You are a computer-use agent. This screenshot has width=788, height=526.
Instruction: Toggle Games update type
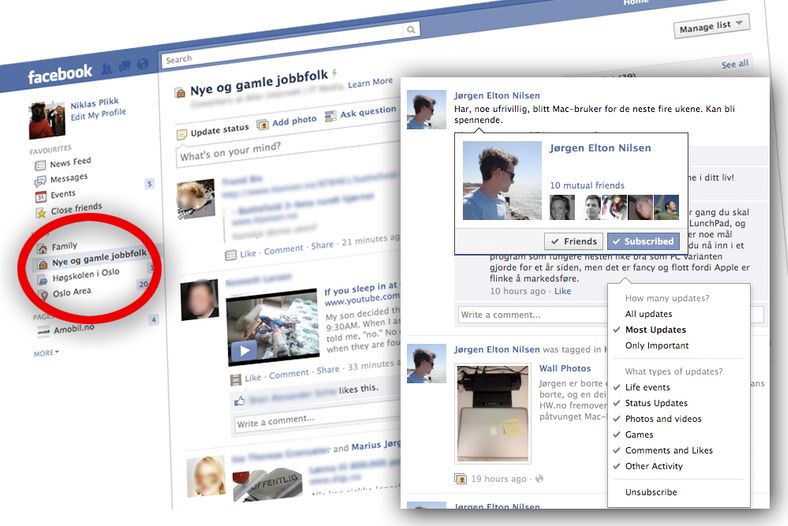(x=639, y=435)
